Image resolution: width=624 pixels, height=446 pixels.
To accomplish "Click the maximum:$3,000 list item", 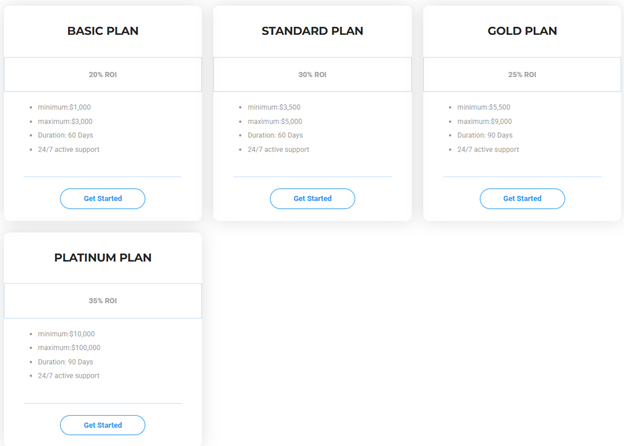I will point(65,121).
